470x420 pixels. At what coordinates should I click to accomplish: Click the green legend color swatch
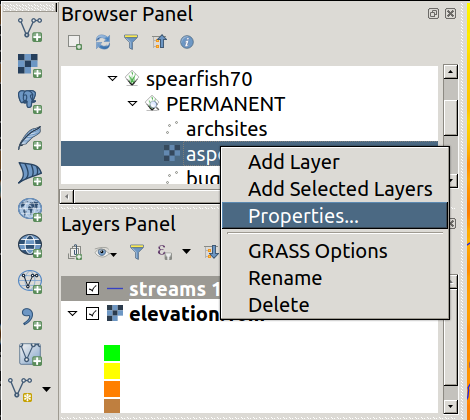click(112, 353)
